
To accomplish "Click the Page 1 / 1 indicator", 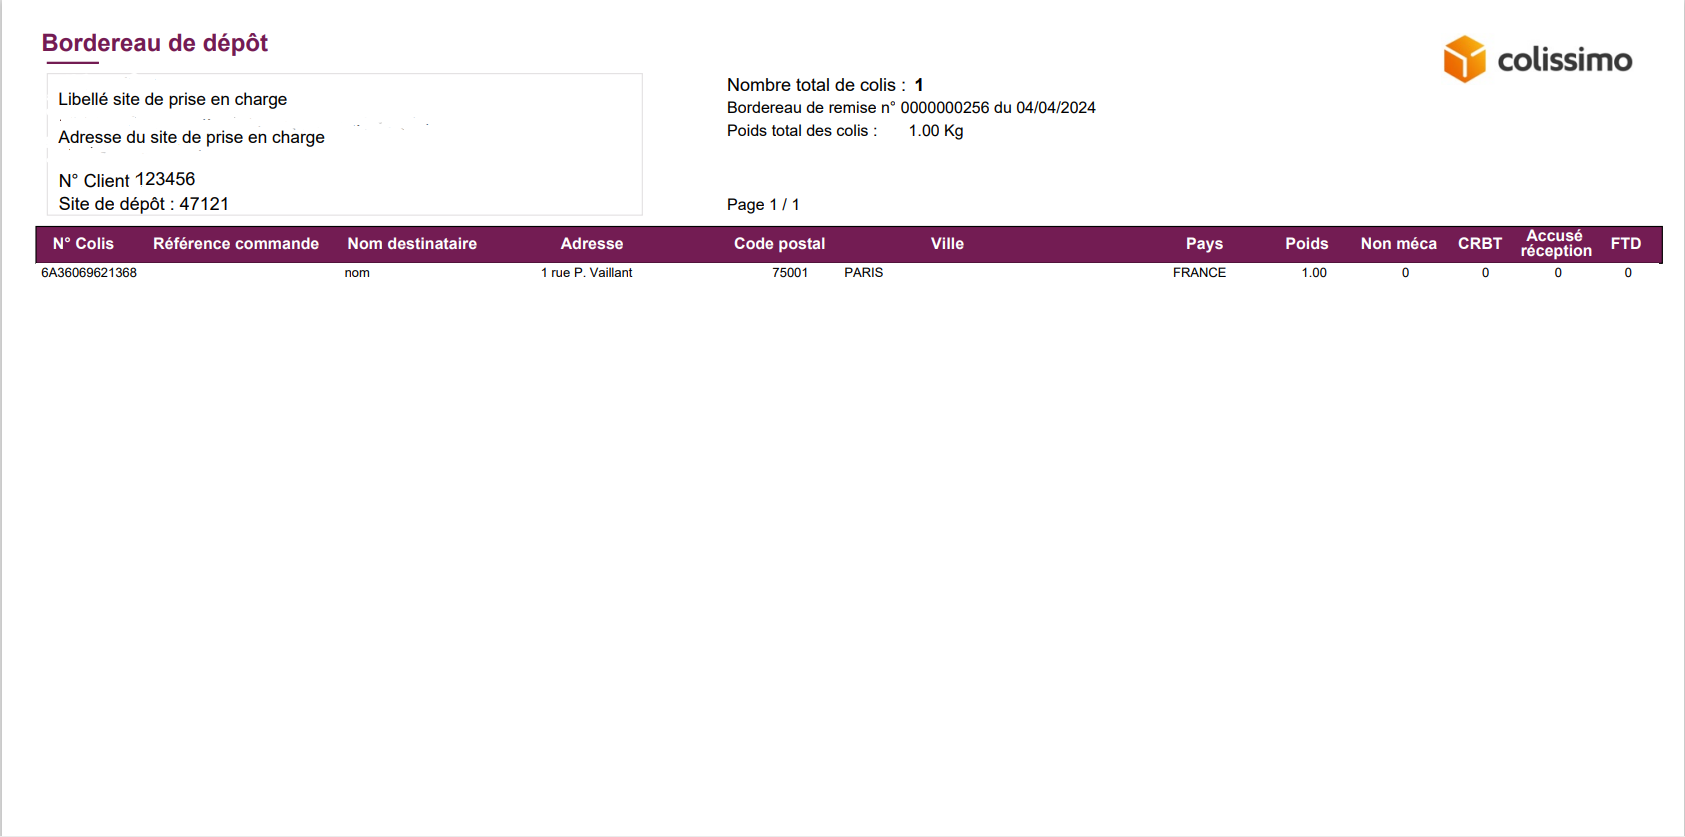I will point(763,205).
